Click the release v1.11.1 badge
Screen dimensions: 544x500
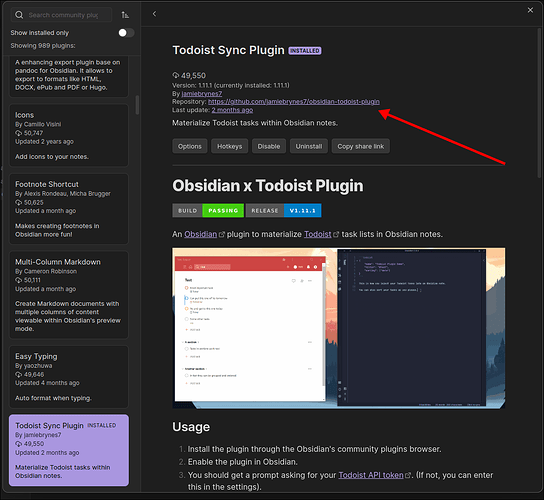283,211
